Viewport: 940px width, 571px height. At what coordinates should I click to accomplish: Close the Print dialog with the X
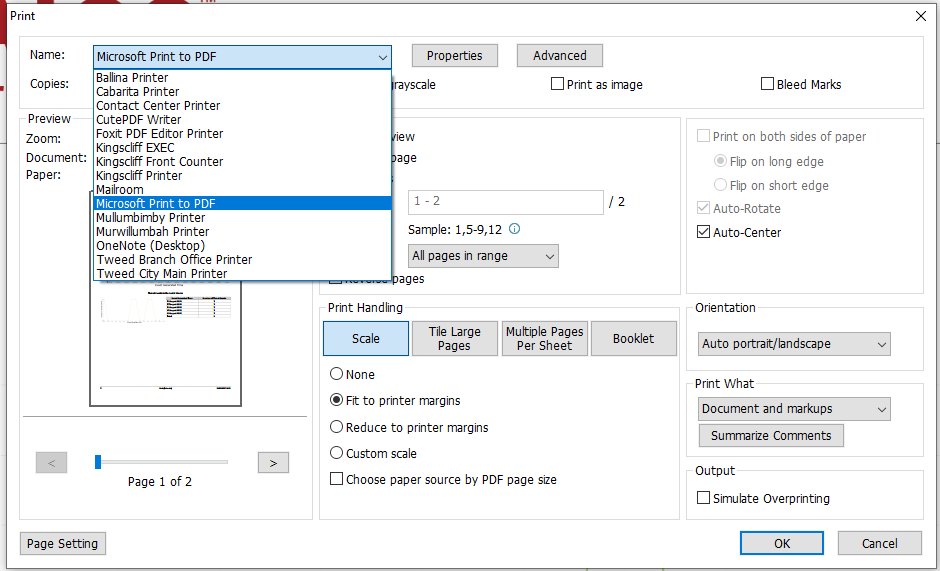click(921, 16)
